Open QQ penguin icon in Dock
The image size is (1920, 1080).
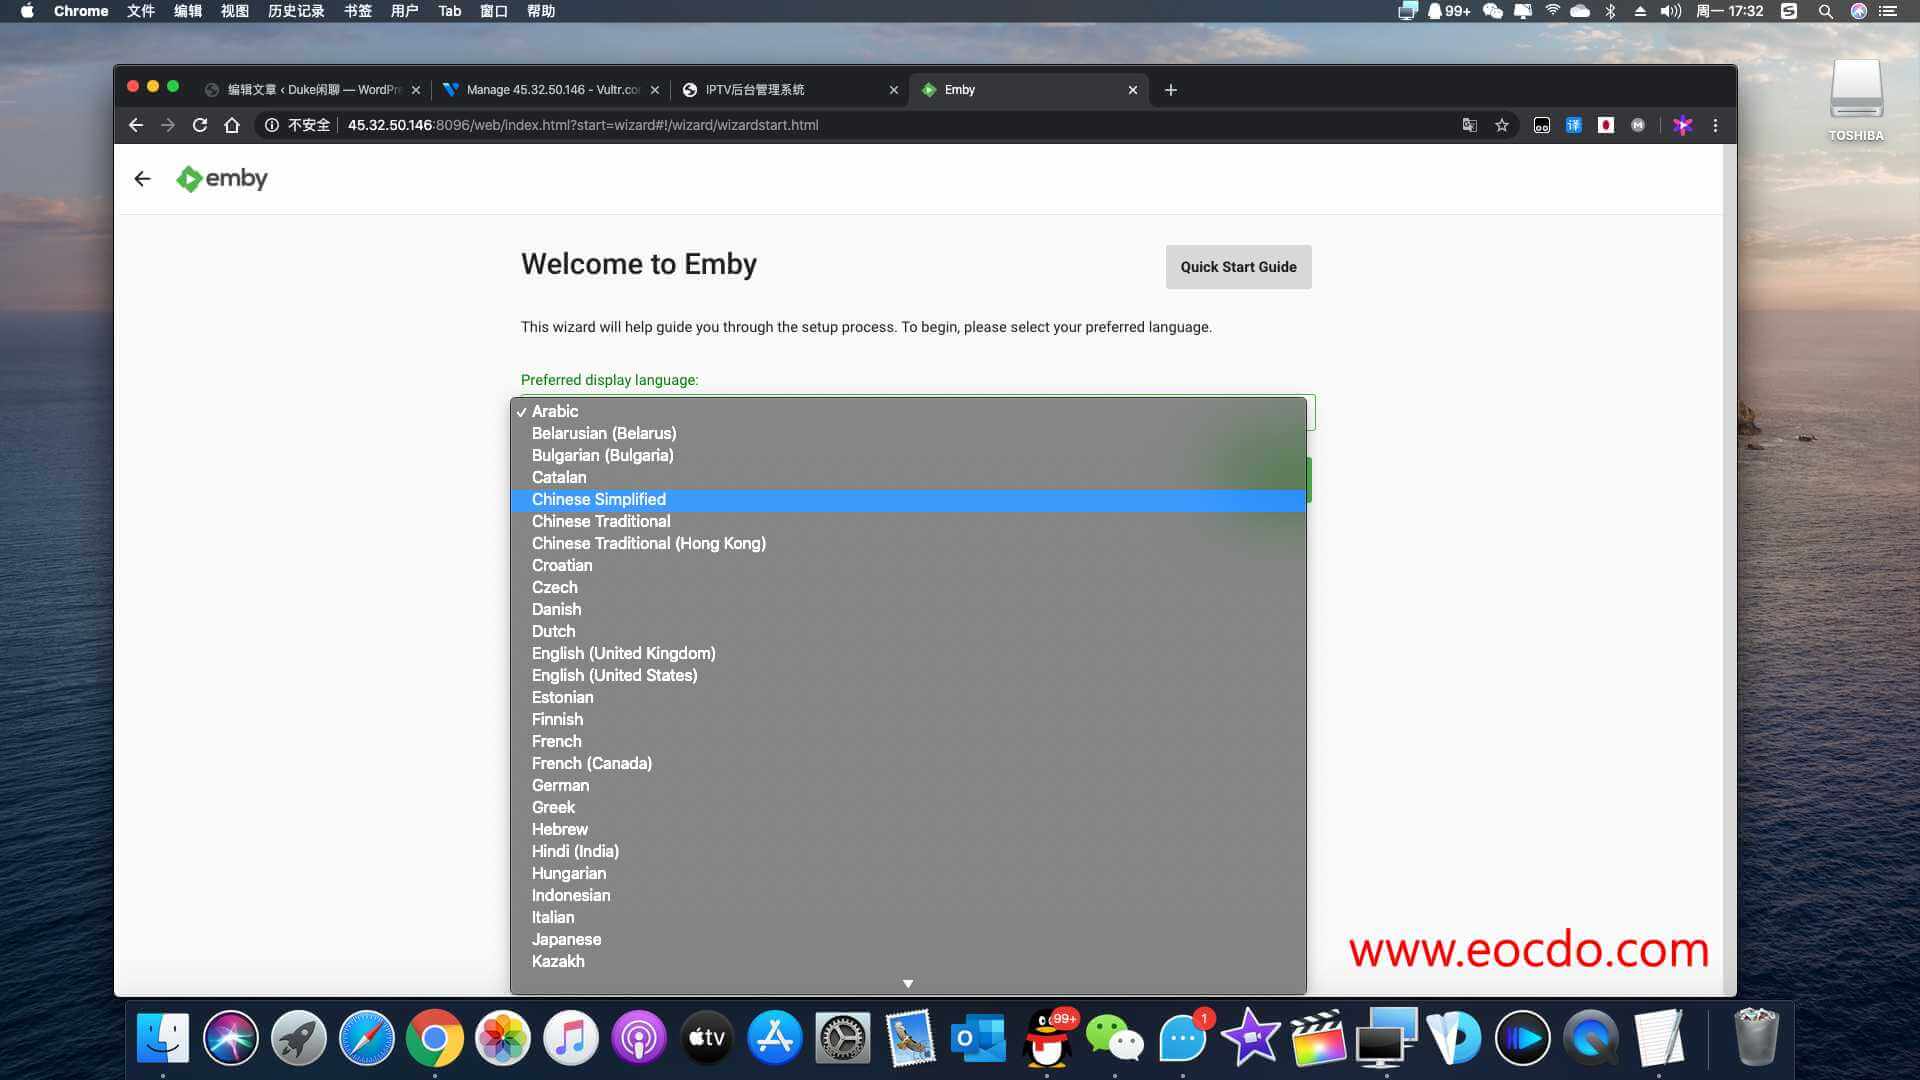tap(1047, 1038)
